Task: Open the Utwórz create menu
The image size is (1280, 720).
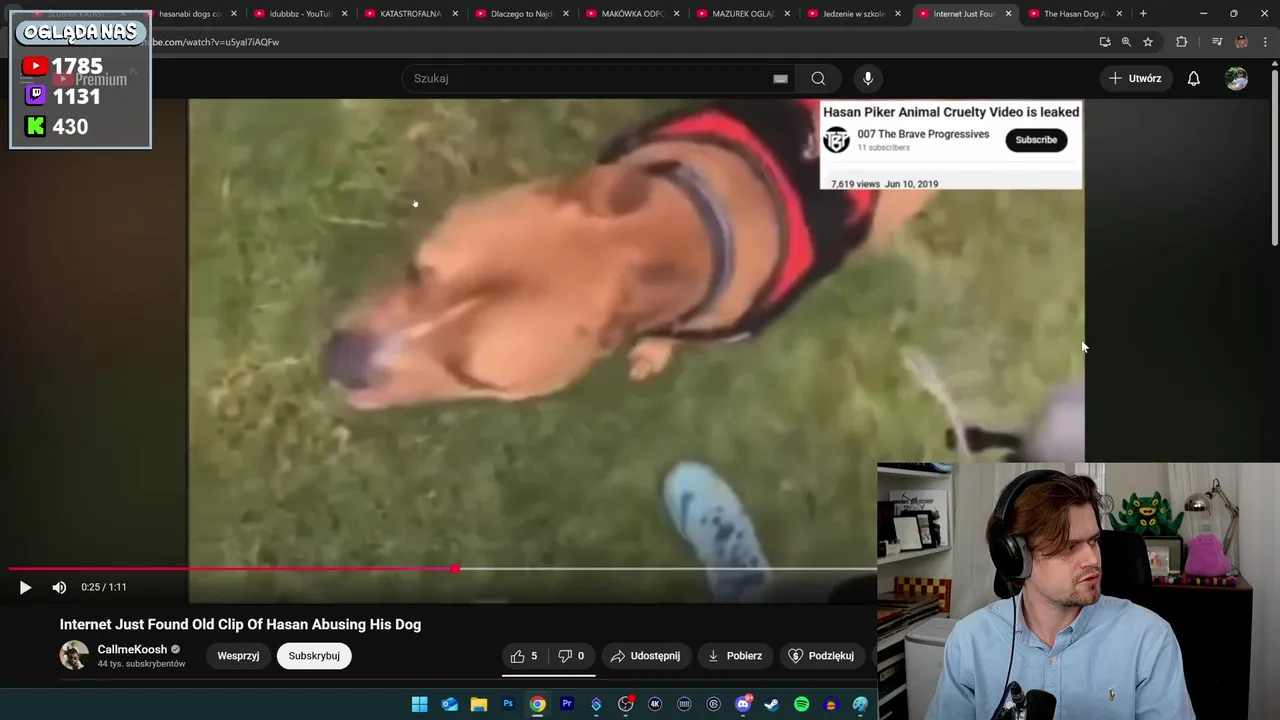Action: (1135, 78)
